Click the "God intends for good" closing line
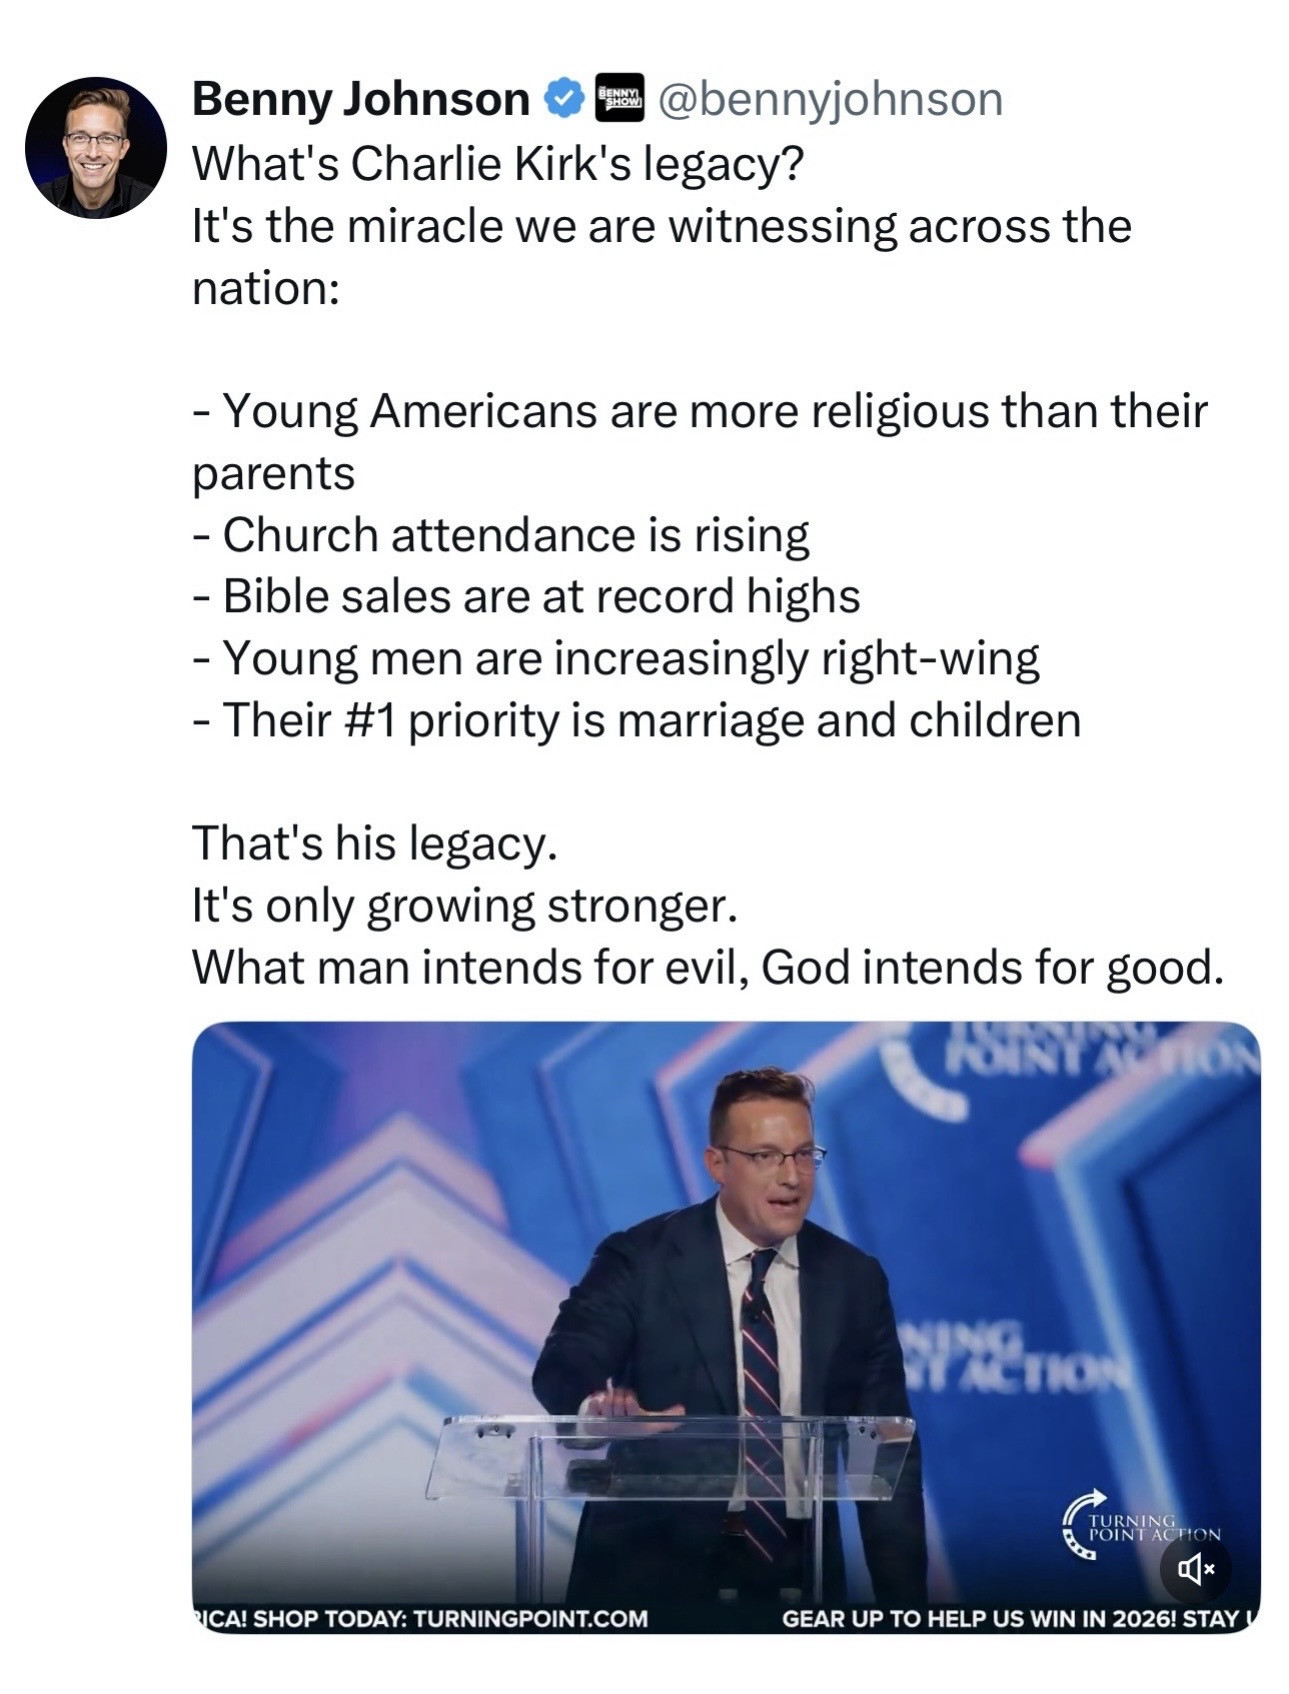The image size is (1289, 1694). tap(706, 967)
